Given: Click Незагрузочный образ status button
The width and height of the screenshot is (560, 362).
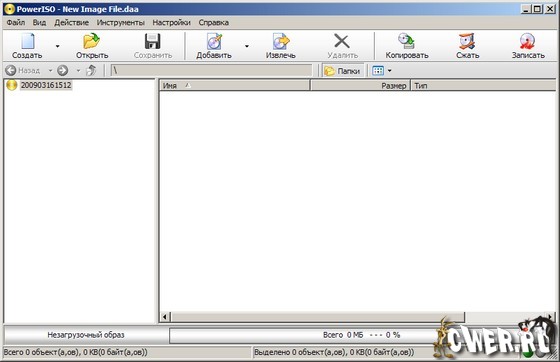Looking at the screenshot, I should click(x=86, y=335).
